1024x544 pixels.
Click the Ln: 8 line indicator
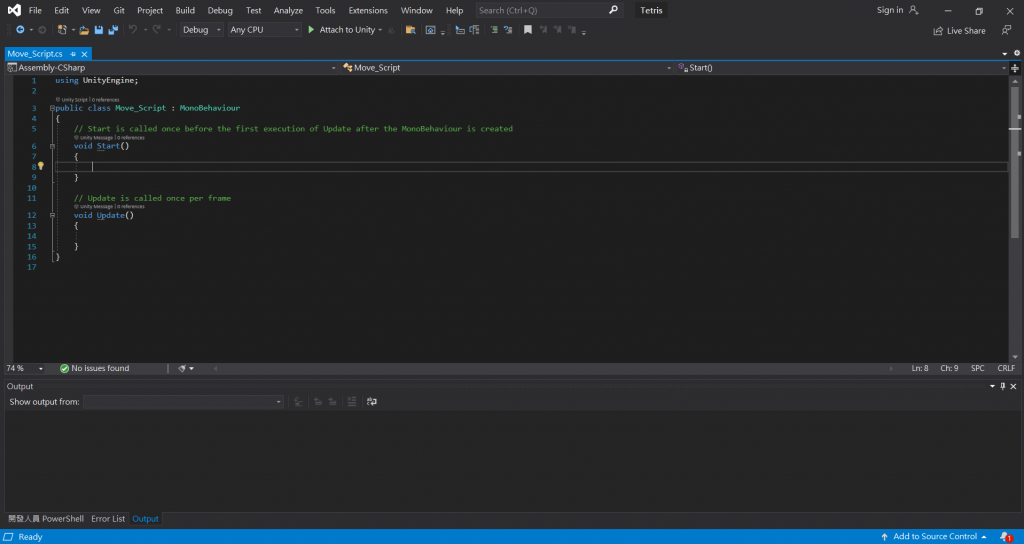920,368
